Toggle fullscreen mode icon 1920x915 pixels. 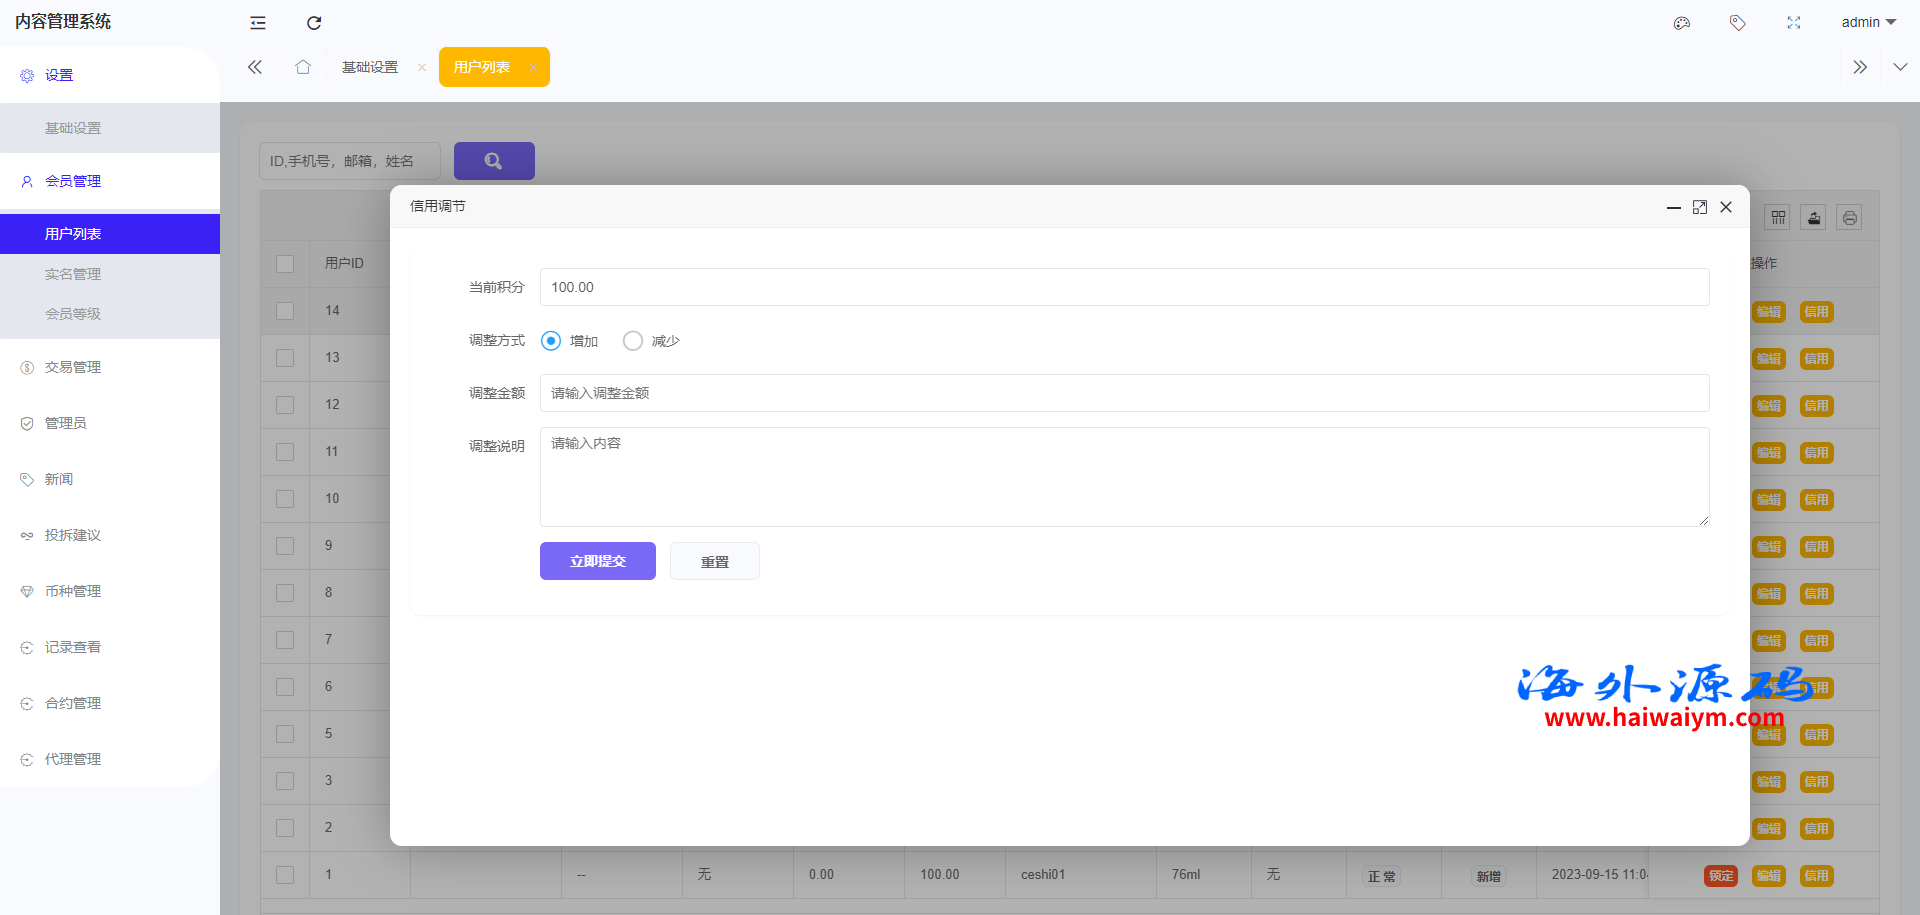[x=1794, y=23]
